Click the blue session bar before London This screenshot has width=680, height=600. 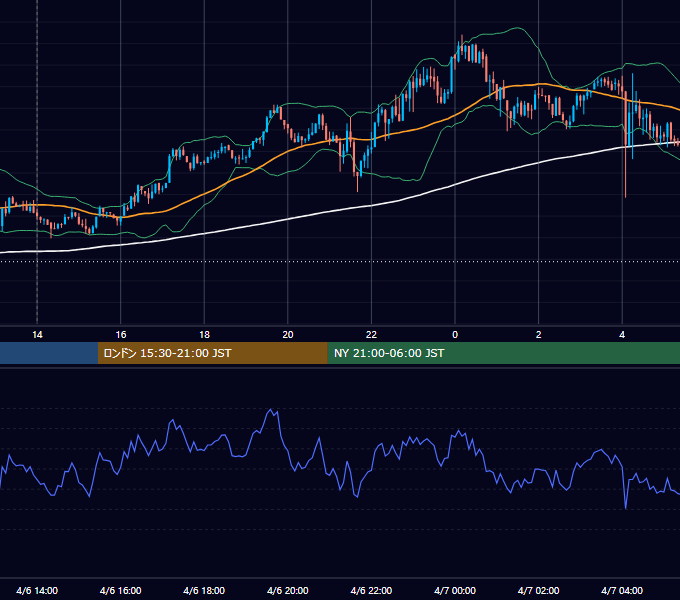(49, 353)
